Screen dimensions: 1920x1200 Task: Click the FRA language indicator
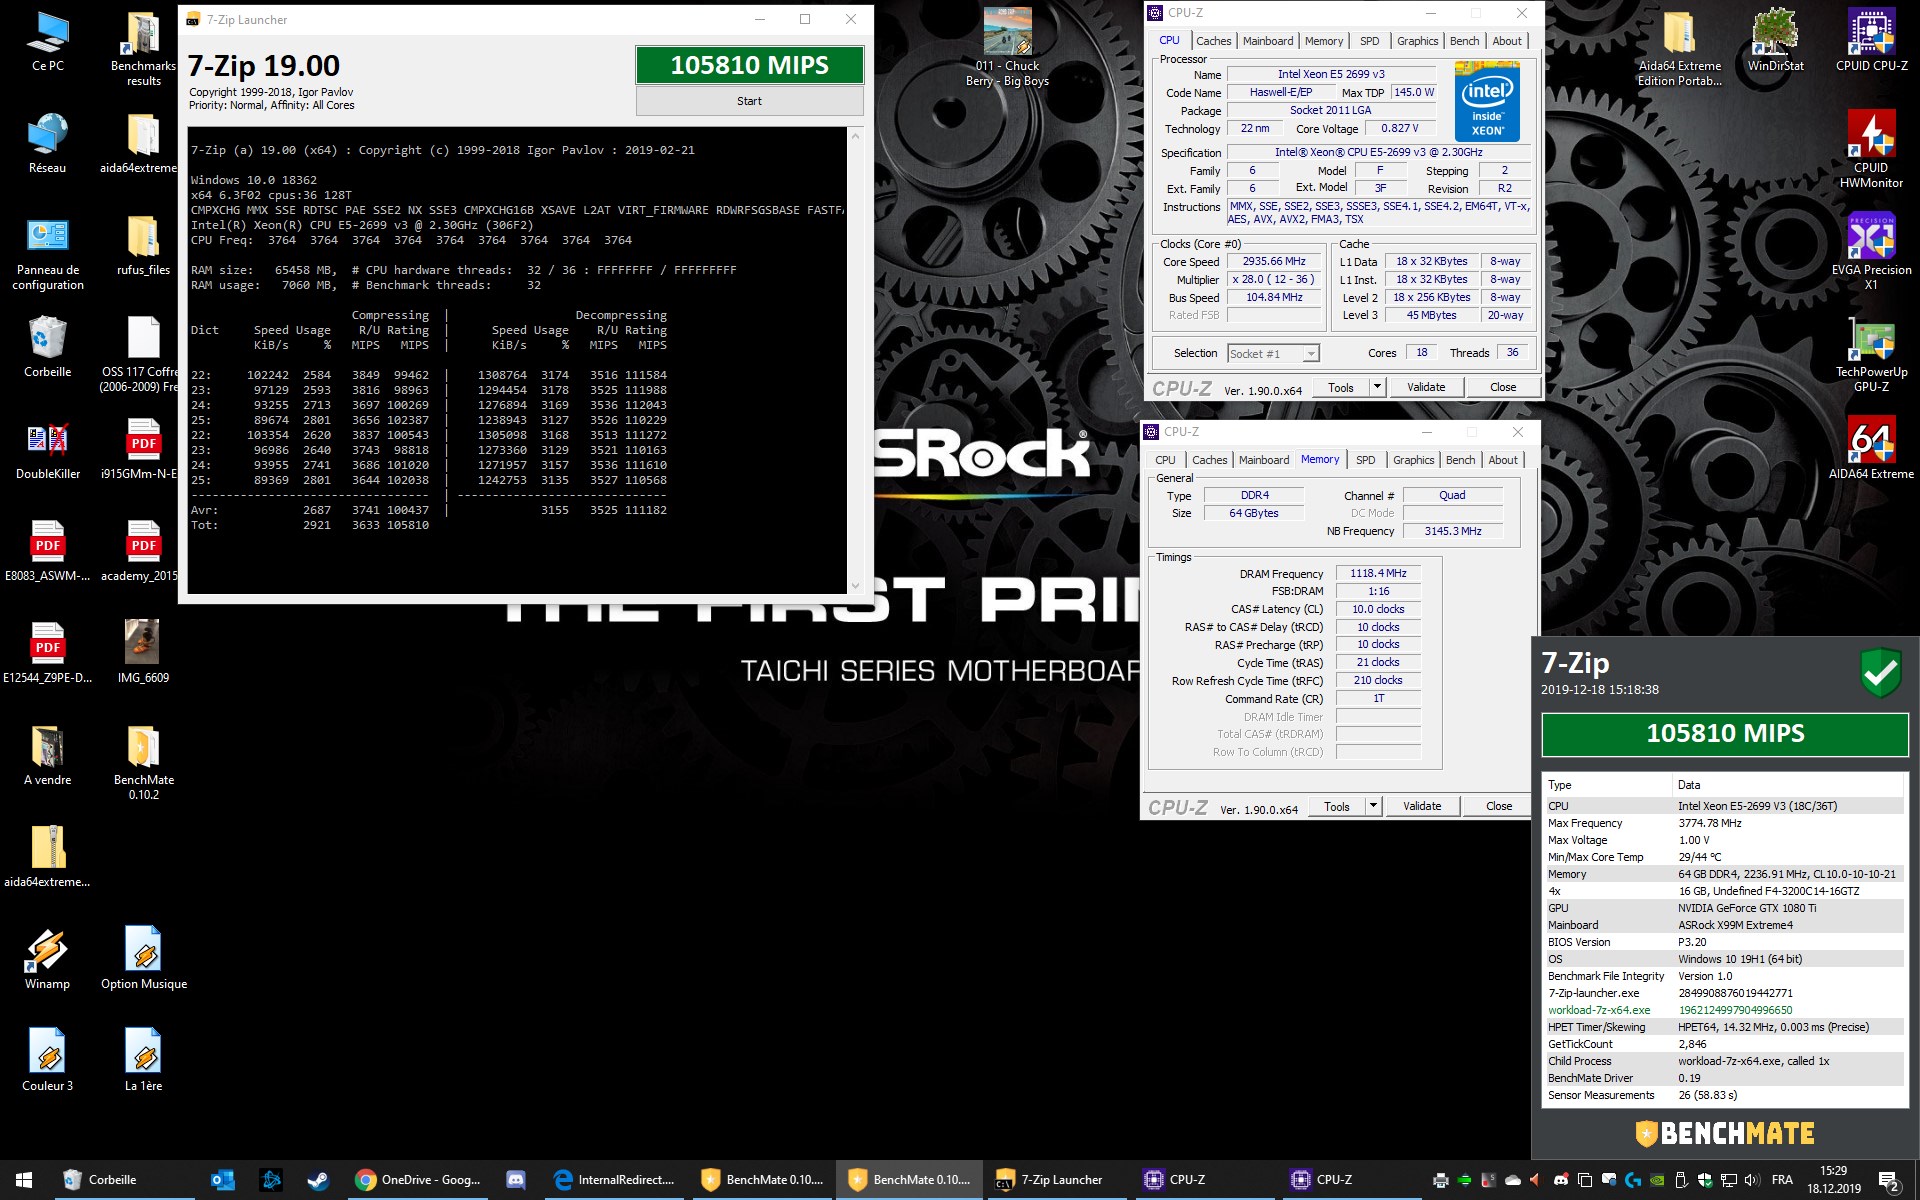[1782, 1180]
